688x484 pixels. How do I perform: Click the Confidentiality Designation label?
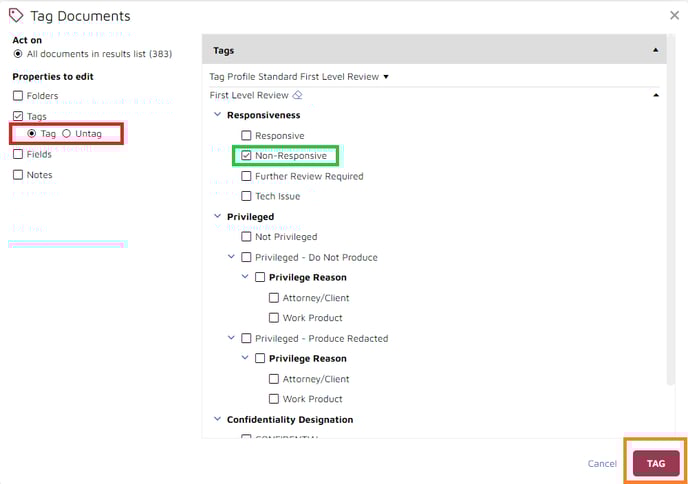290,419
